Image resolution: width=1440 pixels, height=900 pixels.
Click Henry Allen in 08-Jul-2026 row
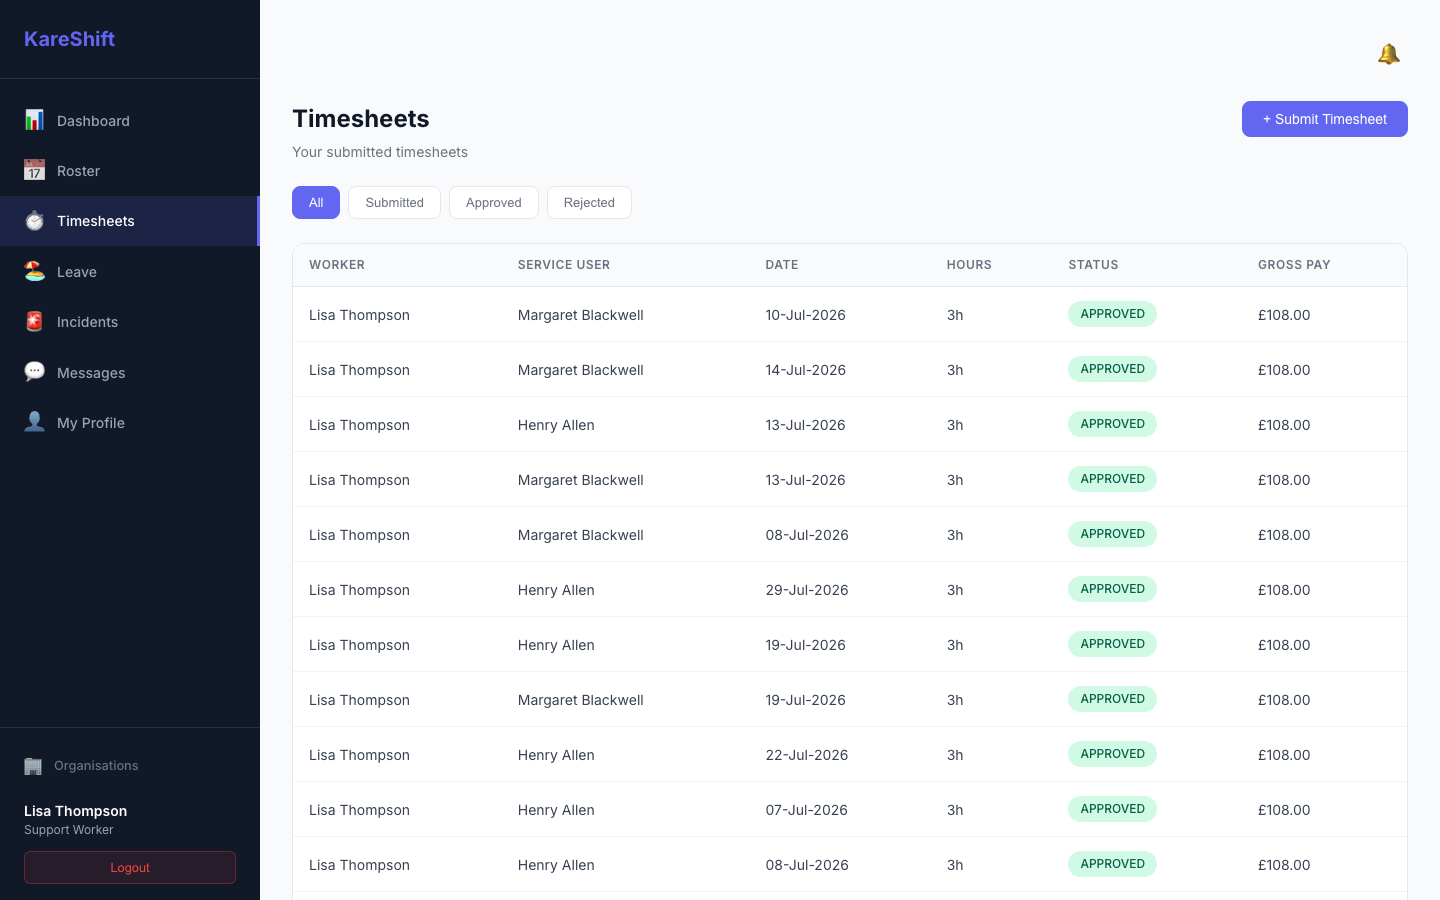click(x=556, y=865)
